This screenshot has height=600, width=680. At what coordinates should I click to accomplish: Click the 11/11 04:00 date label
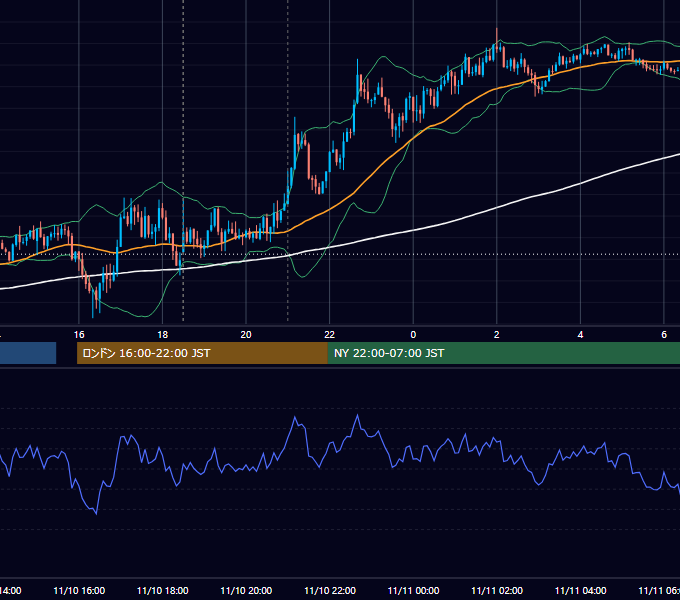click(581, 590)
